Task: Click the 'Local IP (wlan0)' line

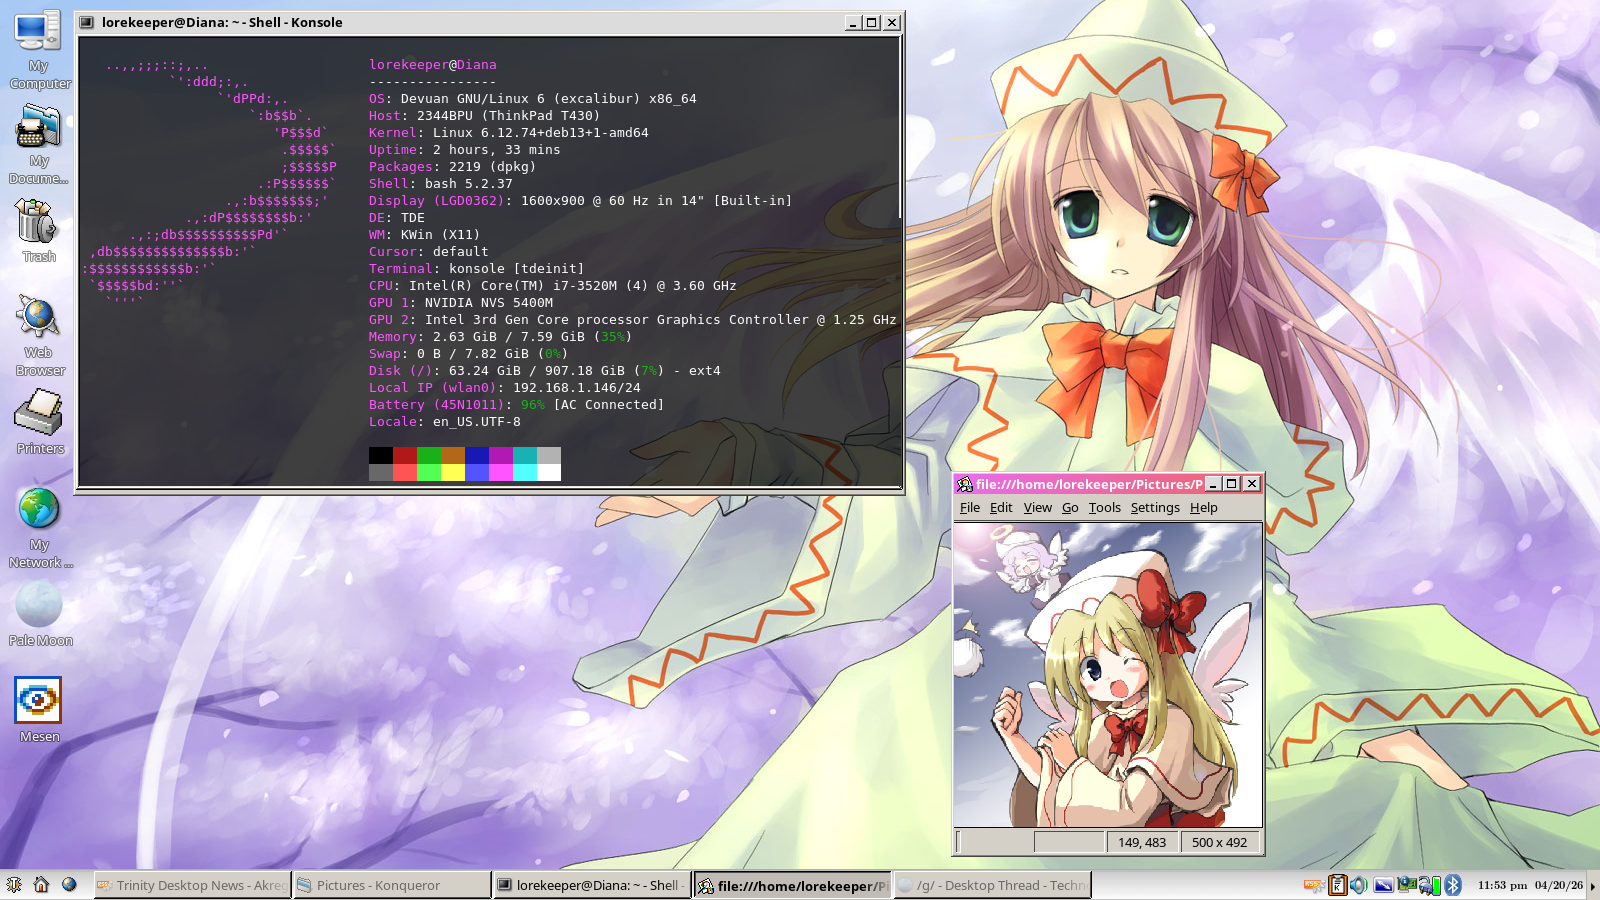Action: [x=505, y=388]
